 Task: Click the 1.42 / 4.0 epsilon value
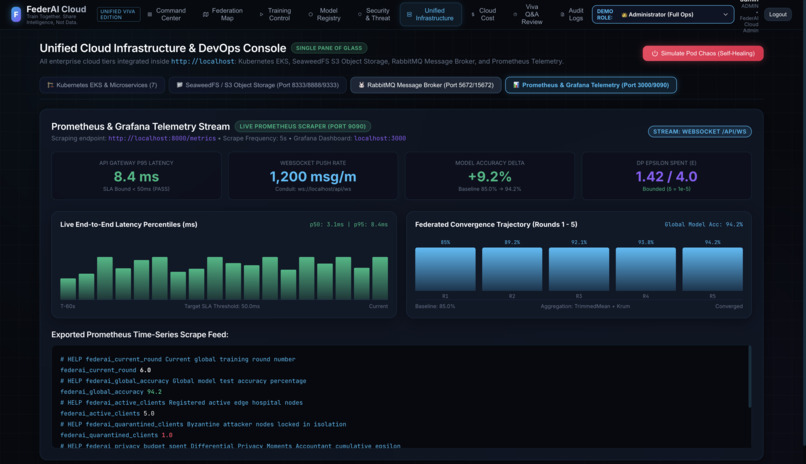pos(666,177)
